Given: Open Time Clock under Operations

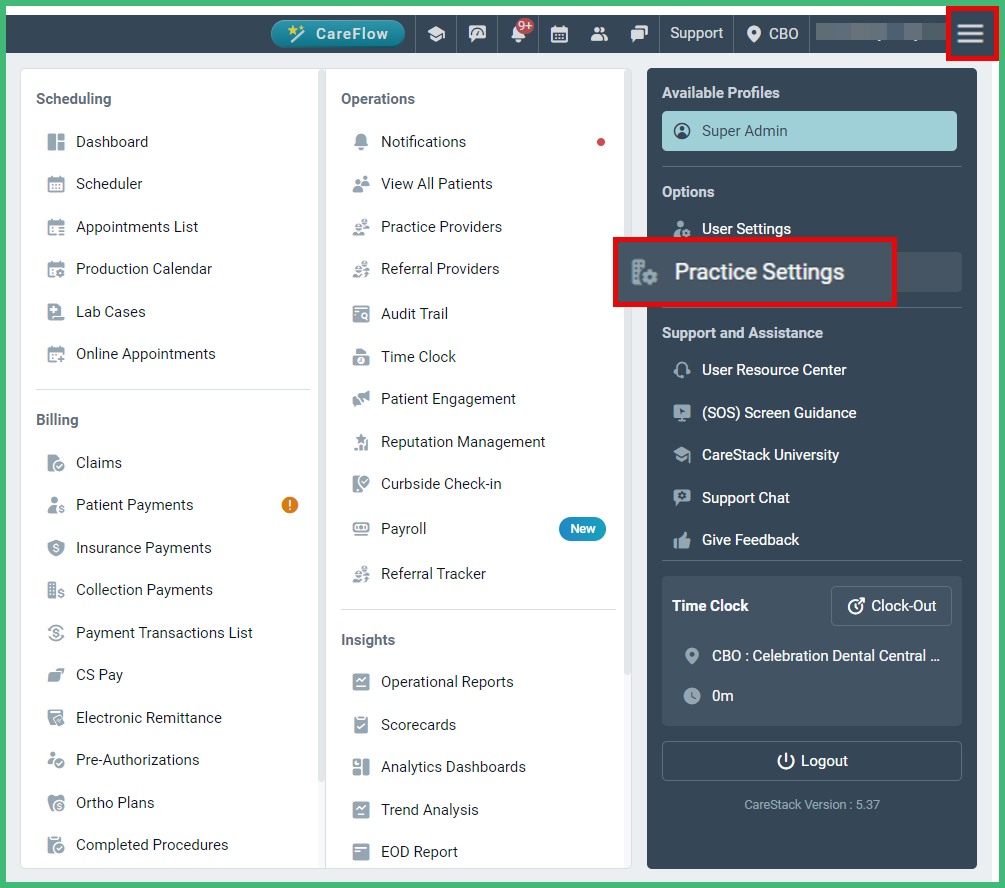Looking at the screenshot, I should (418, 357).
